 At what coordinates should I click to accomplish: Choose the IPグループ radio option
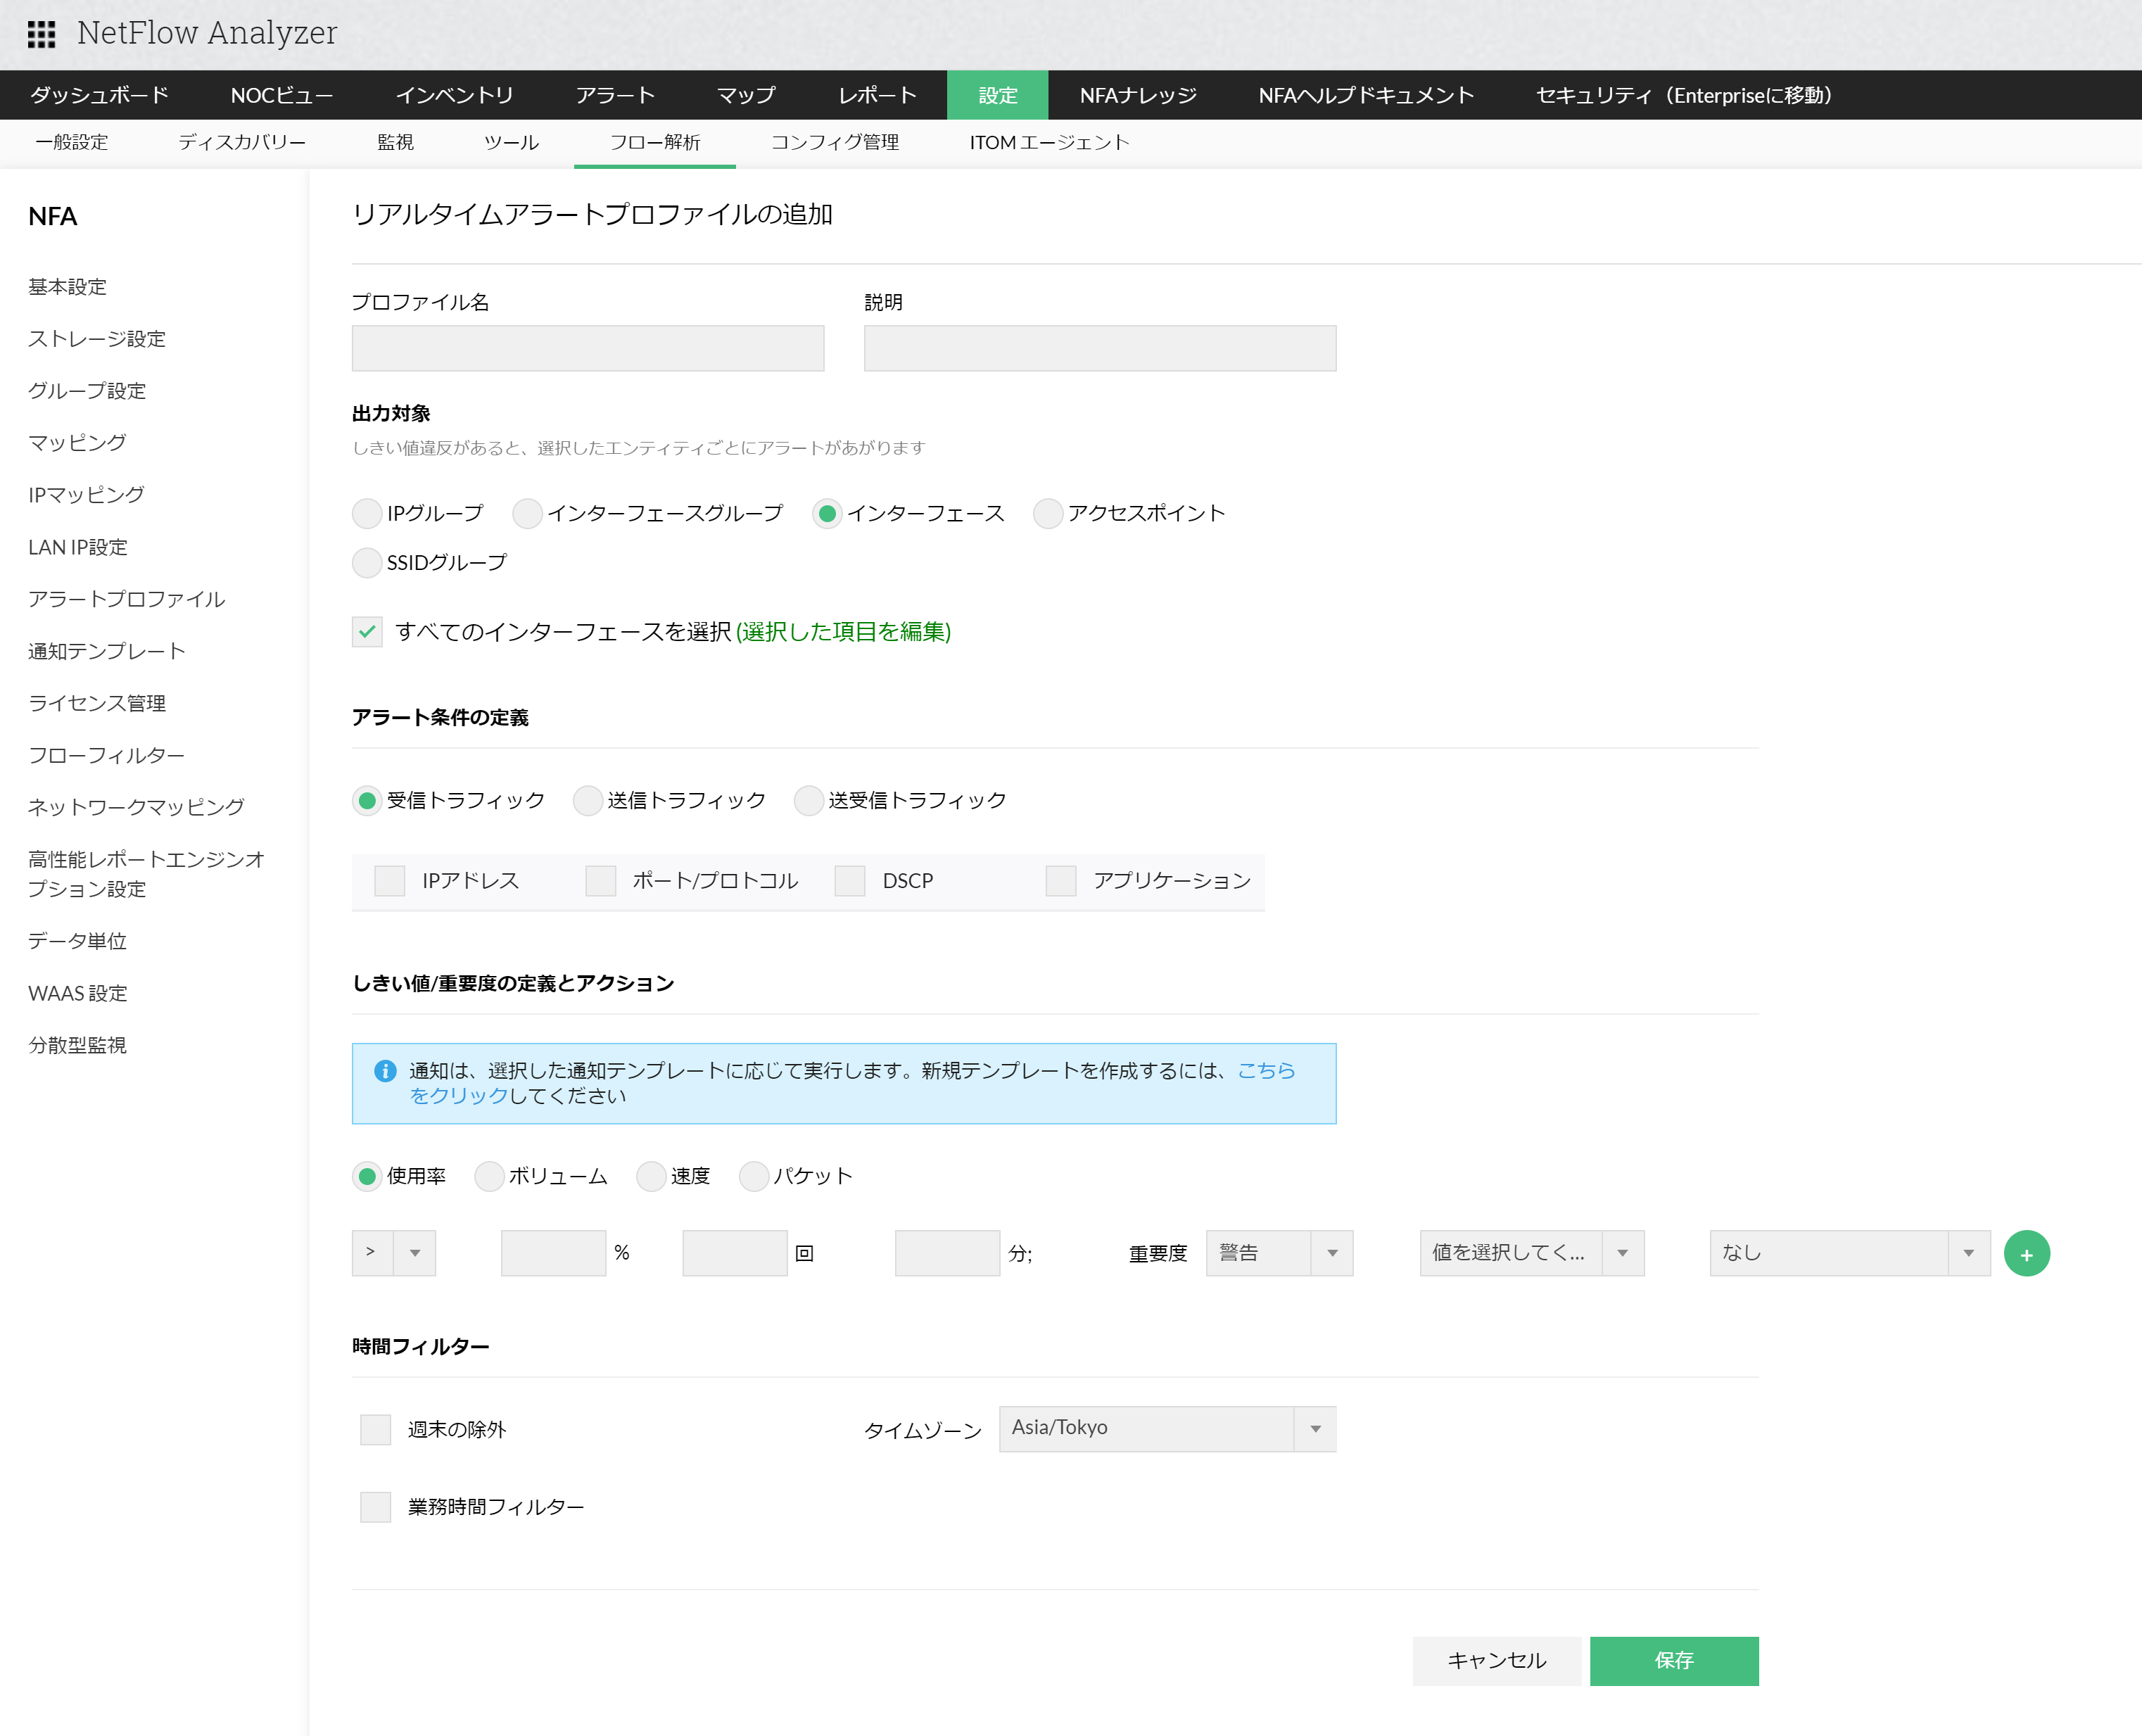point(367,514)
